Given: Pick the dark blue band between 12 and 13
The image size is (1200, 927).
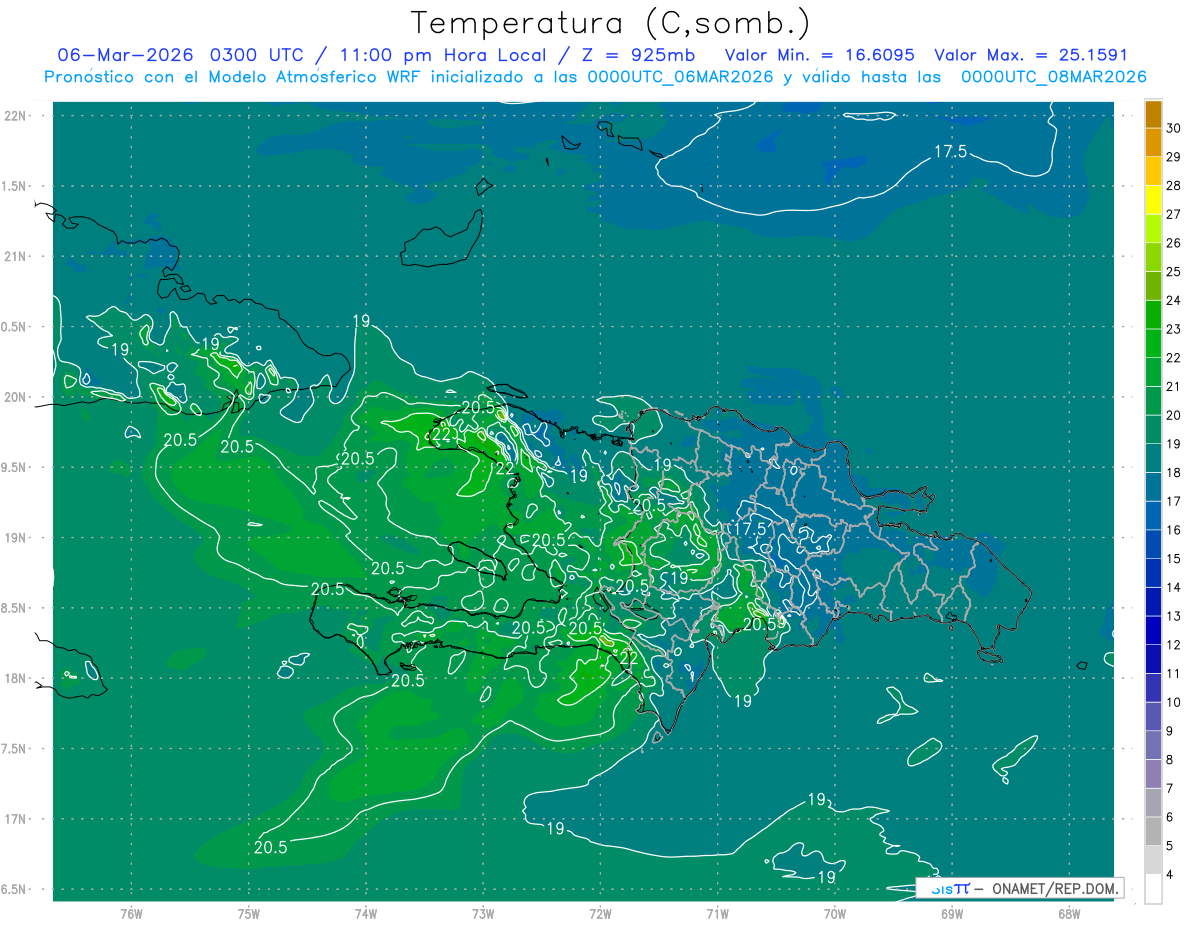Looking at the screenshot, I should (x=1153, y=631).
